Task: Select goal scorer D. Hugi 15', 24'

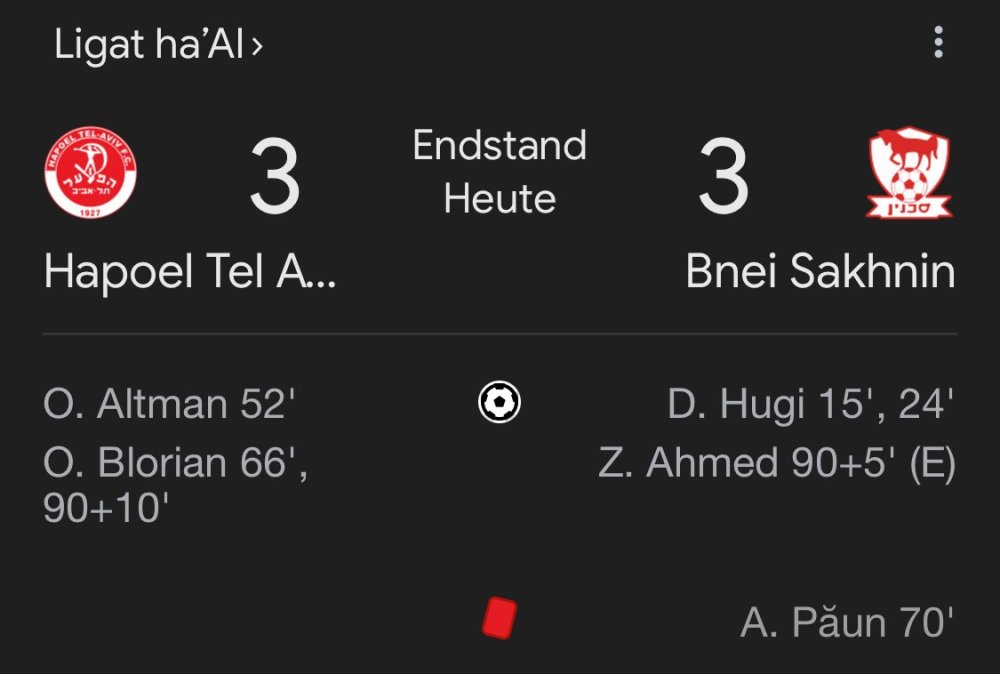Action: pos(810,404)
